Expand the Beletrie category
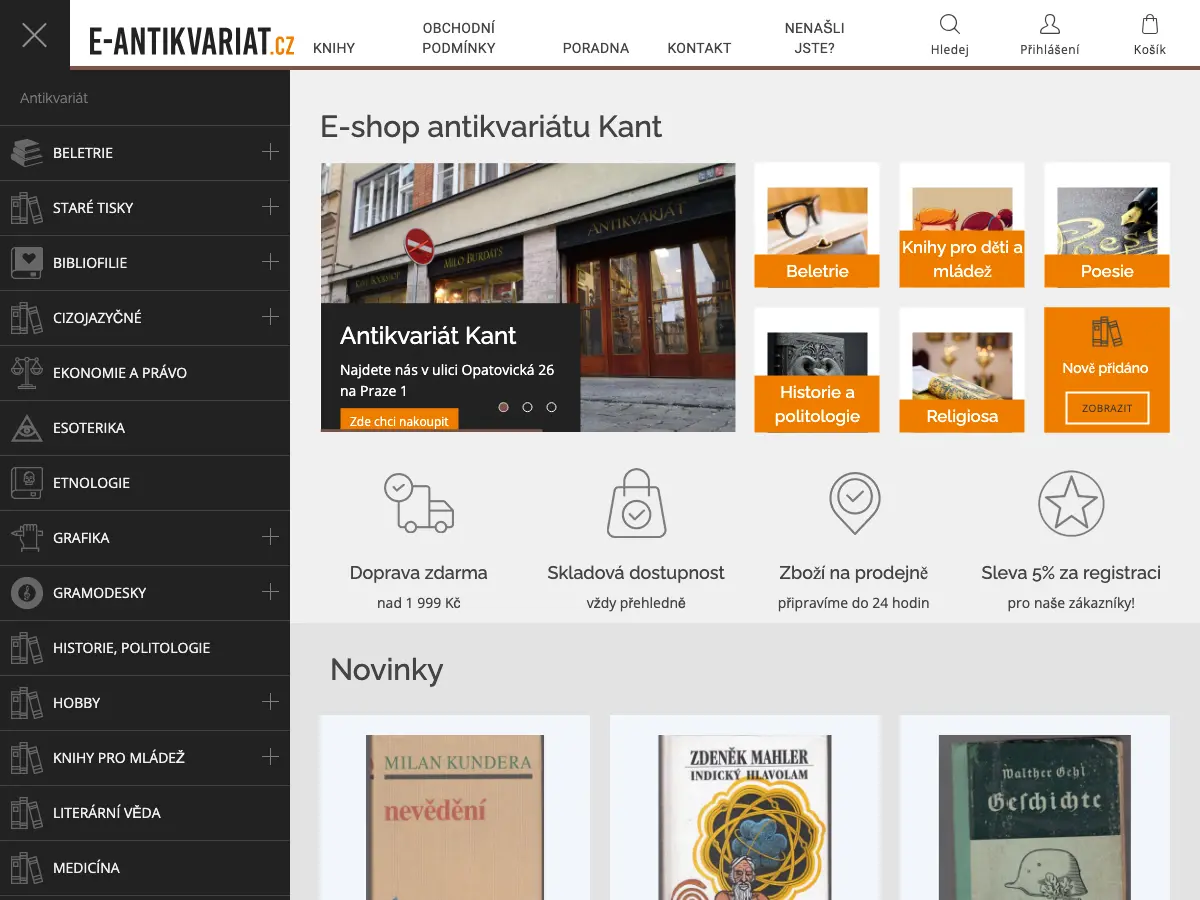The height and width of the screenshot is (900, 1200). 270,152
